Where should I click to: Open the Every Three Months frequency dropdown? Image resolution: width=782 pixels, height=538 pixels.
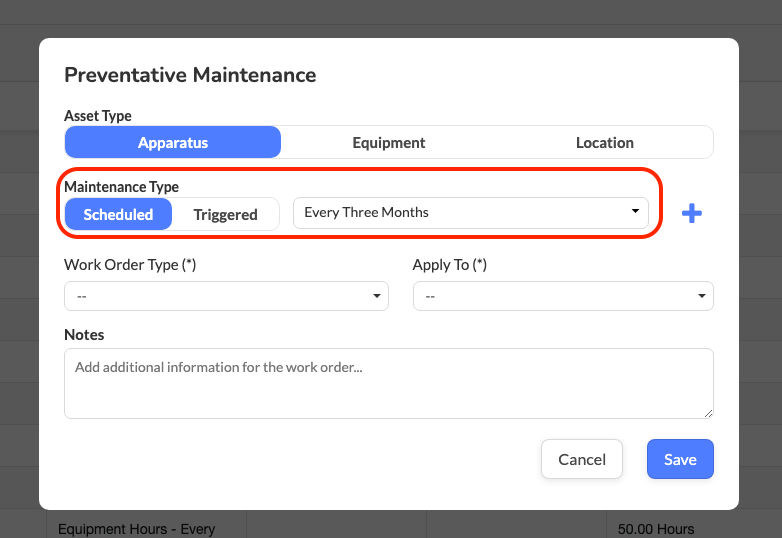[470, 212]
